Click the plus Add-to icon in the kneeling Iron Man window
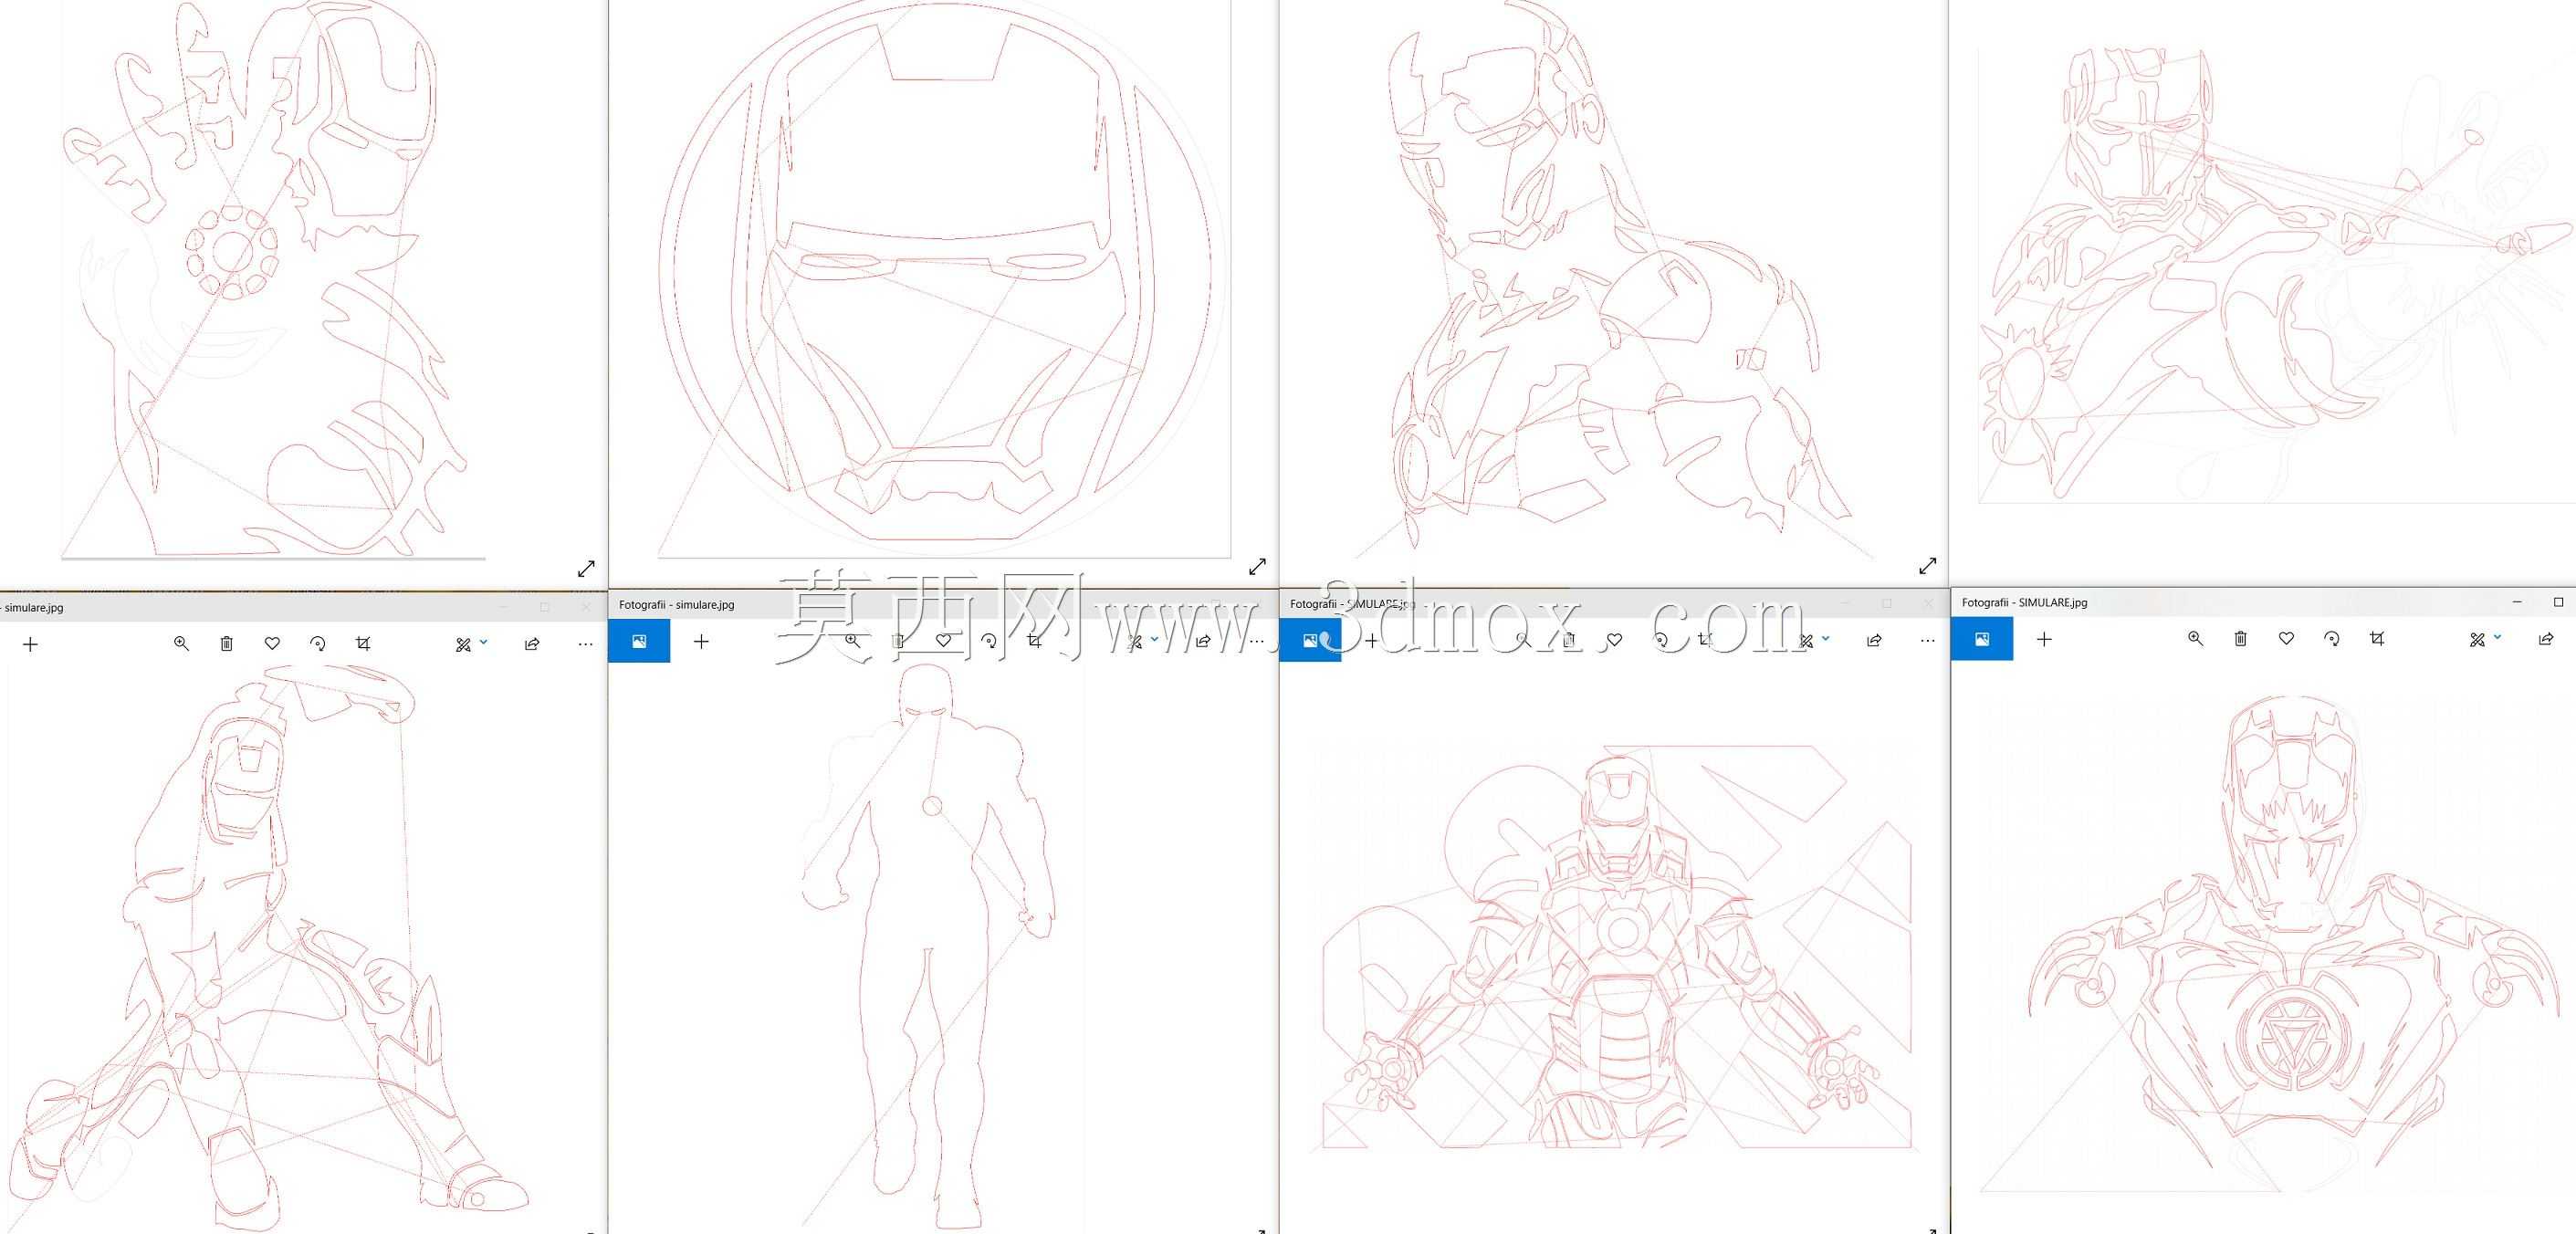This screenshot has width=2576, height=1234. (x=30, y=644)
